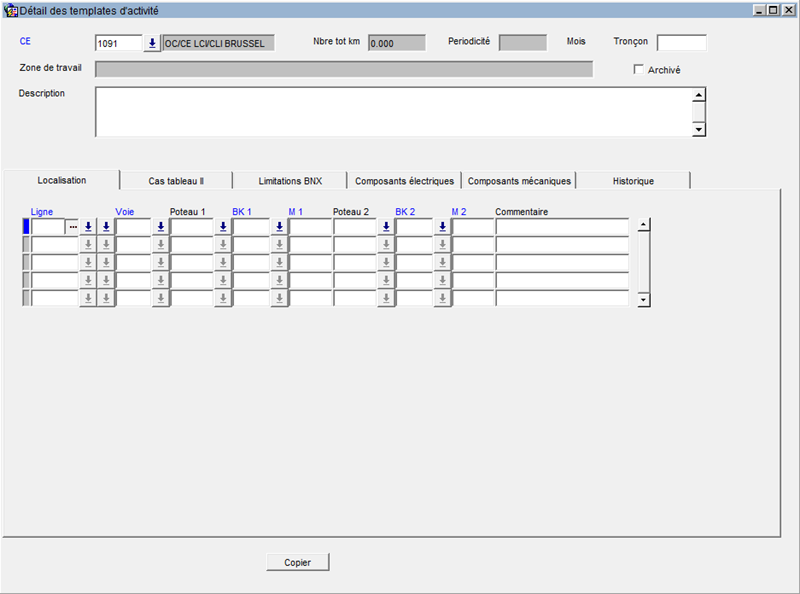Open the lookup arrow after first-row Poteau 2 field
800x594 pixels.
pos(386,227)
